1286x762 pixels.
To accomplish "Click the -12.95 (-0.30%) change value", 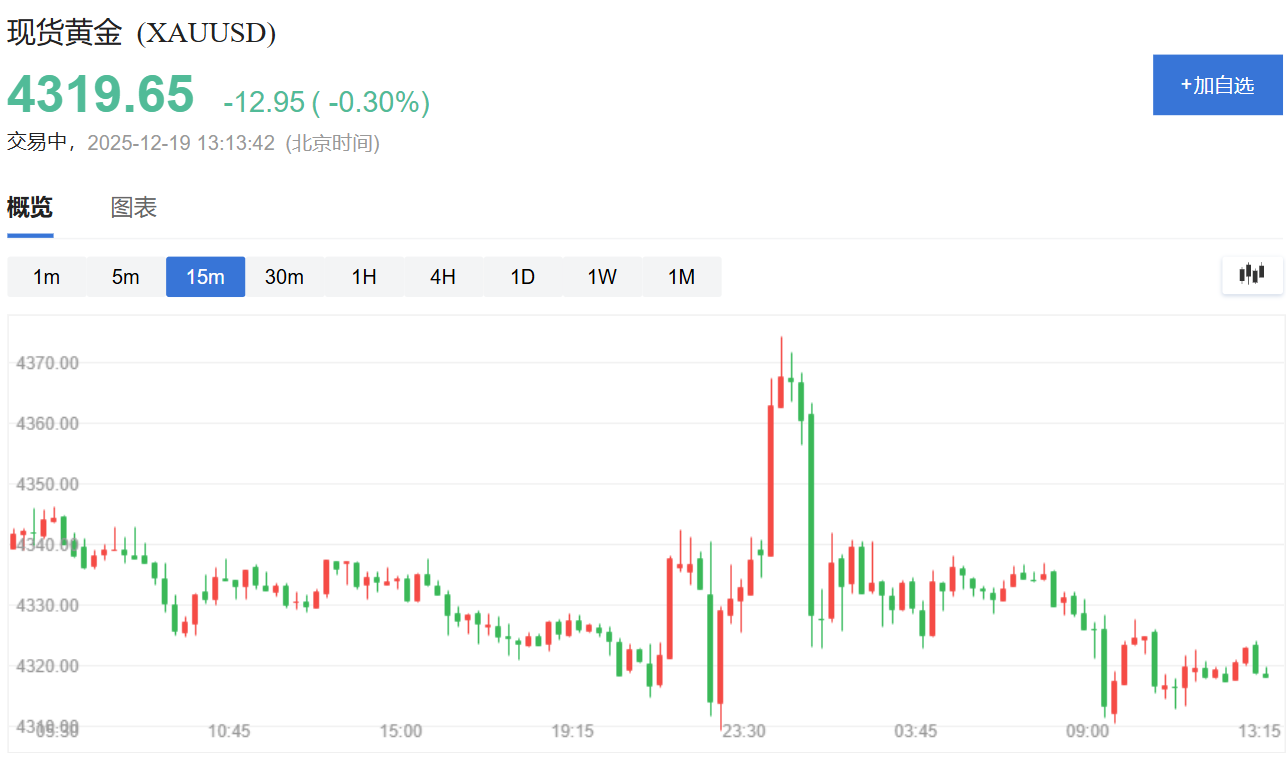I will click(x=327, y=102).
